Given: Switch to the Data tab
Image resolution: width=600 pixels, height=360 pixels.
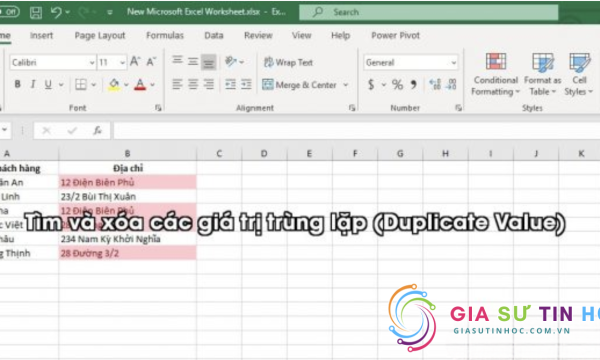Looking at the screenshot, I should (214, 36).
